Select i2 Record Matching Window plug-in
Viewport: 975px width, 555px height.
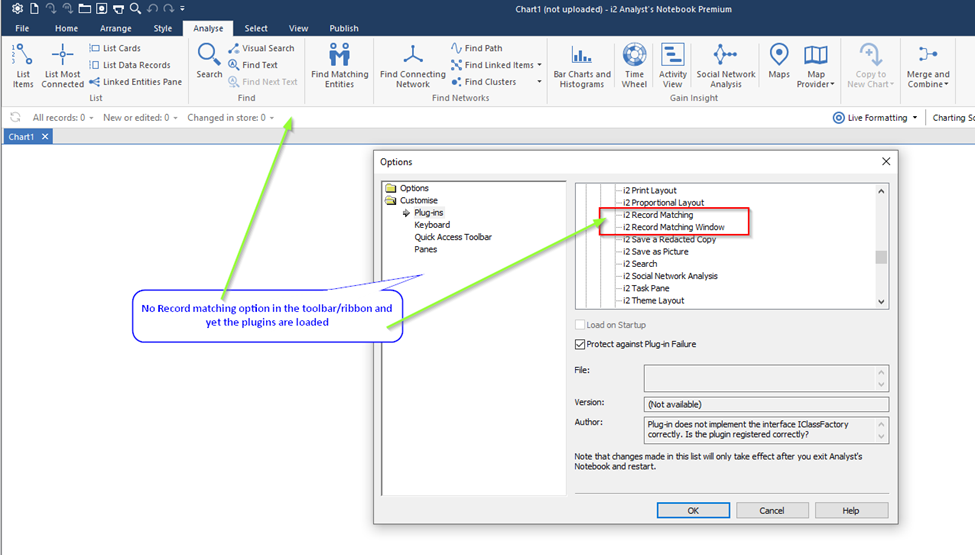pos(673,227)
